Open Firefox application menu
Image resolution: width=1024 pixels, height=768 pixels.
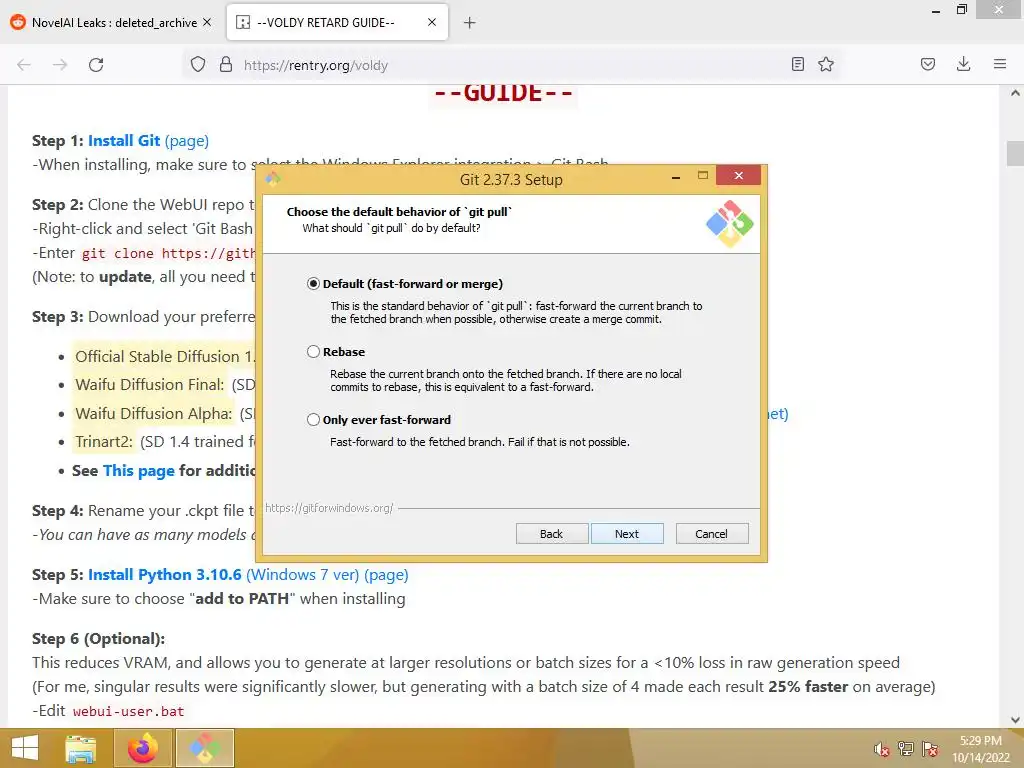(1000, 64)
